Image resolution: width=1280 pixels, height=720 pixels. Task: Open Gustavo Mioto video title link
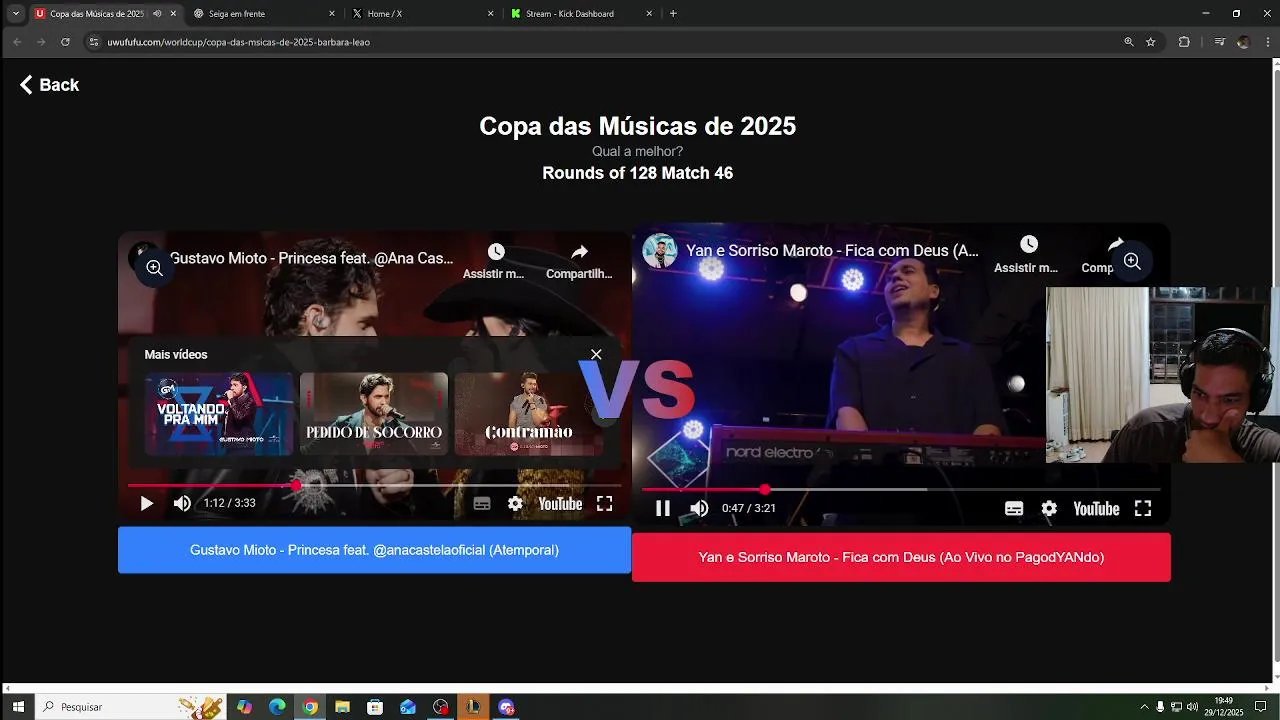(x=311, y=258)
